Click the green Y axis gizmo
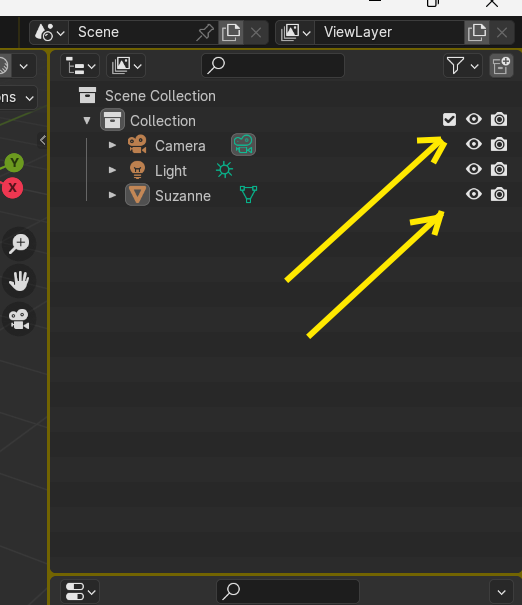Viewport: 522px width, 605px height. [14, 163]
